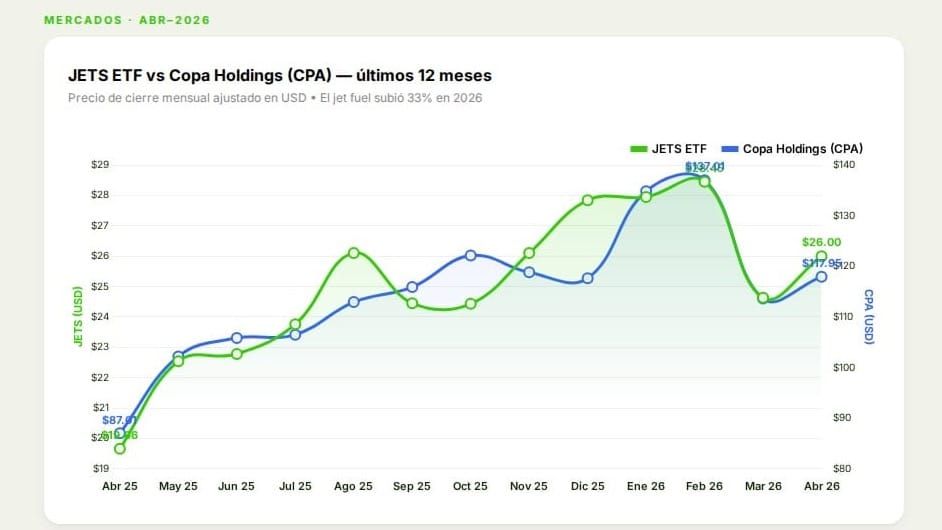The width and height of the screenshot is (942, 530).
Task: Click the $19 left axis label
Action: pos(100,468)
